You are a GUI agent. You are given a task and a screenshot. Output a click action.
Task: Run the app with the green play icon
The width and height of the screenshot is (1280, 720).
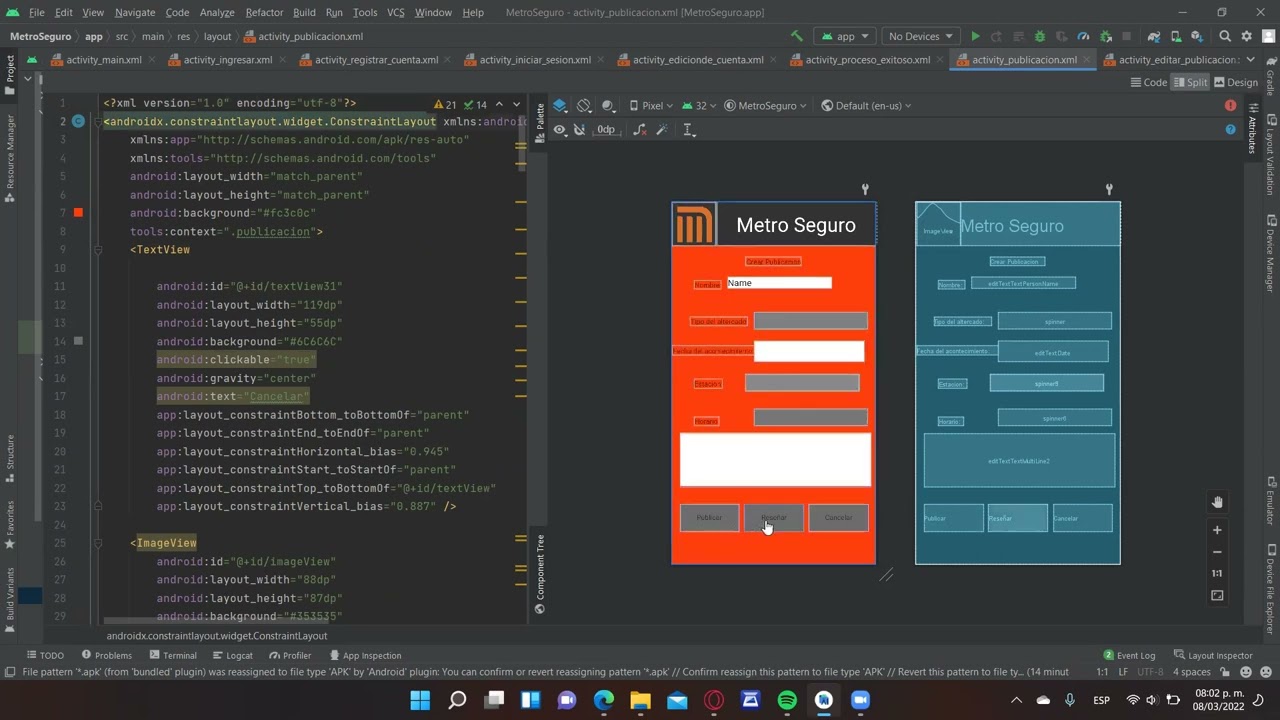tap(975, 36)
